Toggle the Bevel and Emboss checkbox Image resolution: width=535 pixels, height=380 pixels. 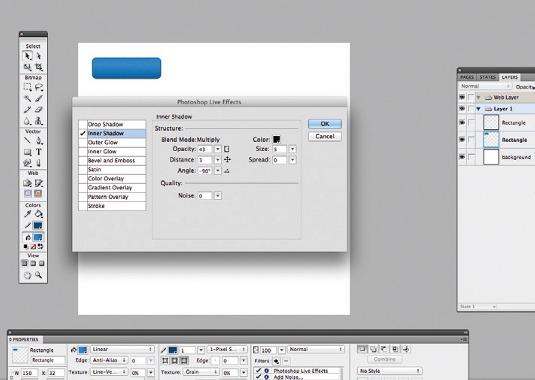click(x=83, y=160)
